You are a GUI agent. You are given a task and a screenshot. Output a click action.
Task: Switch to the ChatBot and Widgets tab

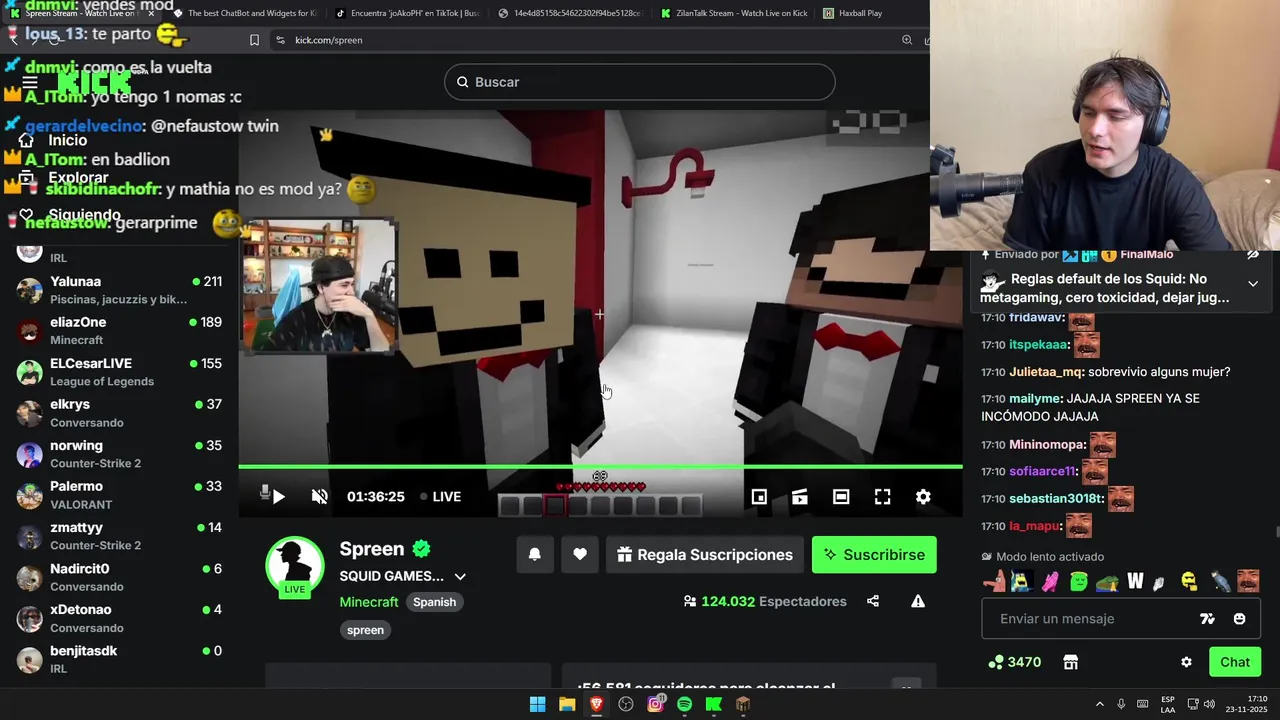[x=244, y=13]
